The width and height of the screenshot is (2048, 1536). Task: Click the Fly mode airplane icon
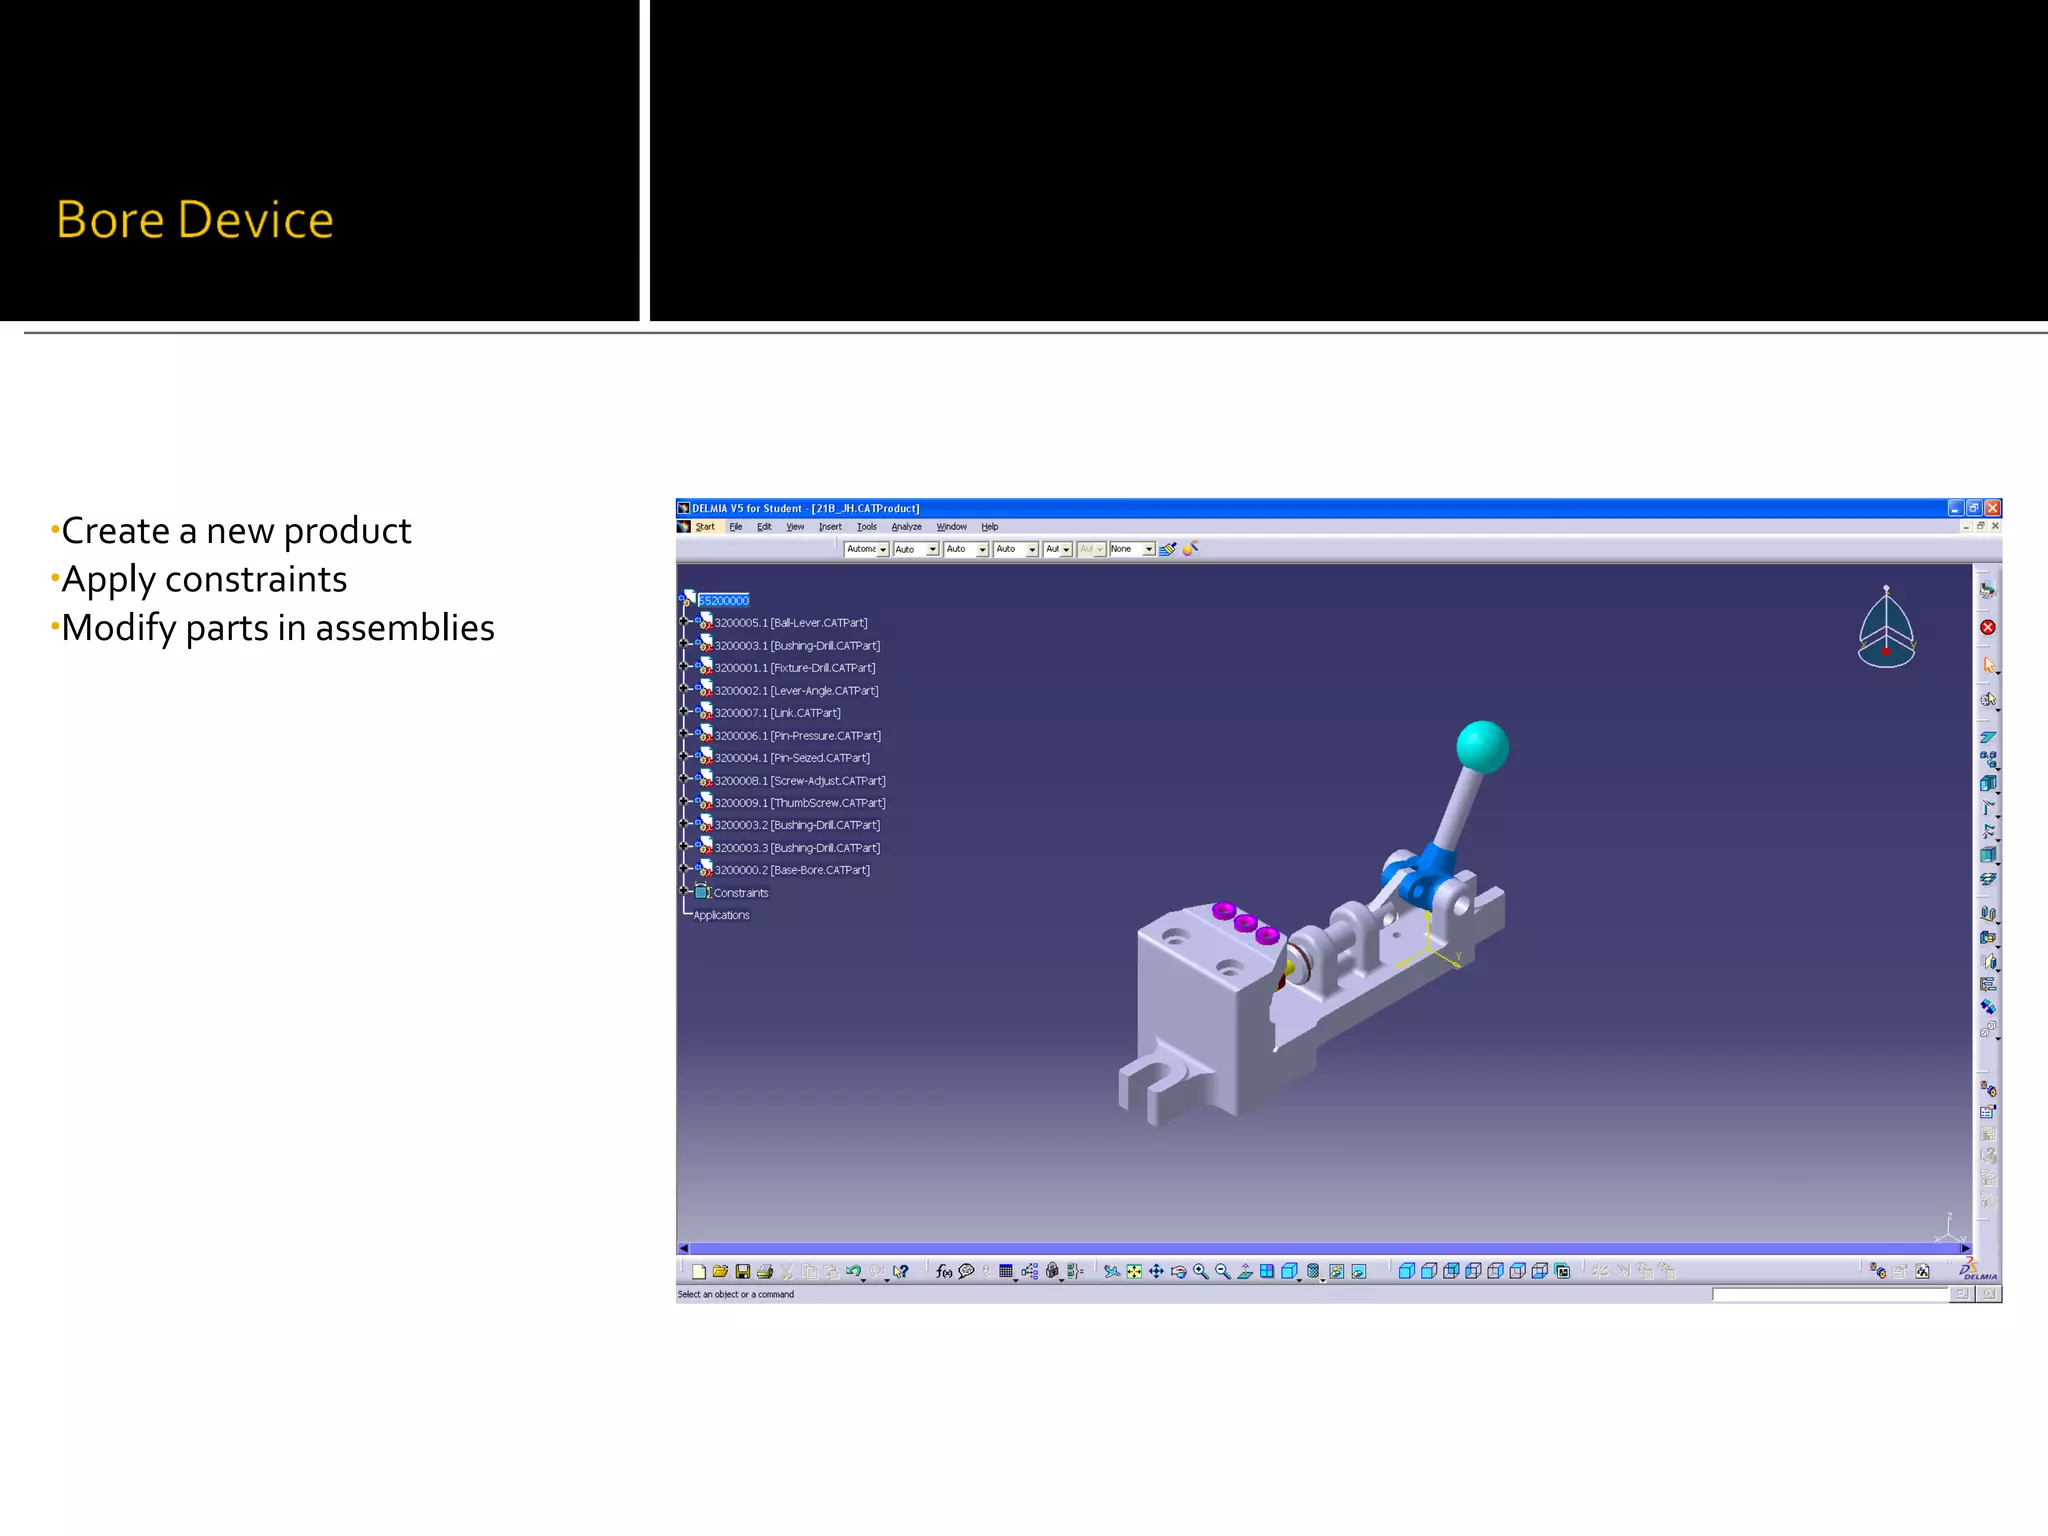click(x=1111, y=1272)
